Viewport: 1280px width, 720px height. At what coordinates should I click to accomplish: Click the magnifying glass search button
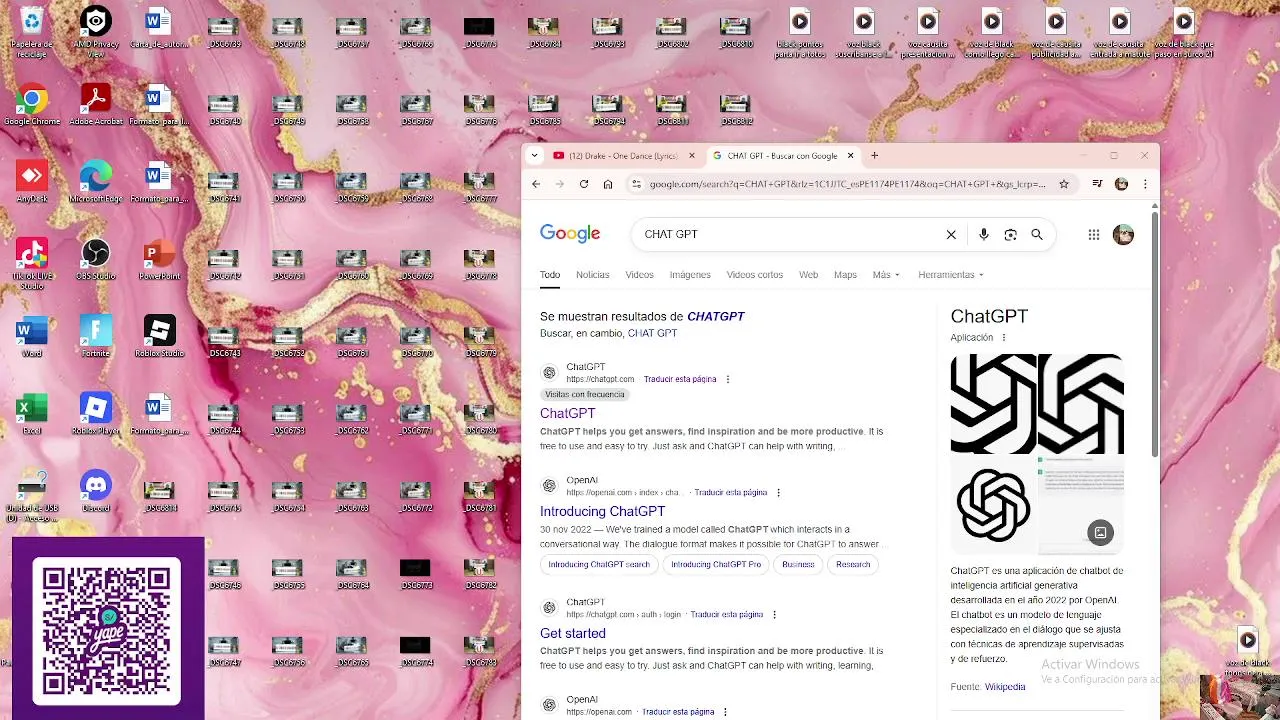pyautogui.click(x=1037, y=234)
